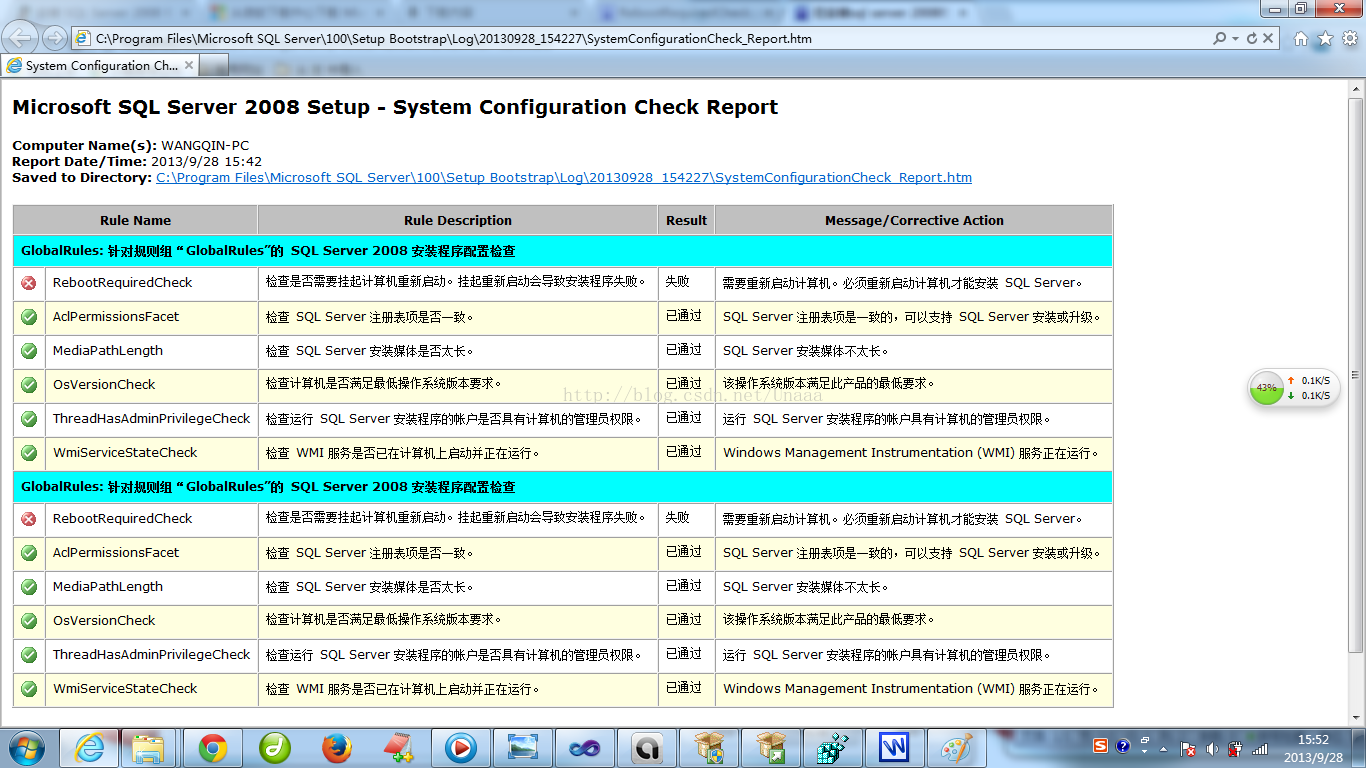Open the red notepad taskbar icon

[x=399, y=748]
